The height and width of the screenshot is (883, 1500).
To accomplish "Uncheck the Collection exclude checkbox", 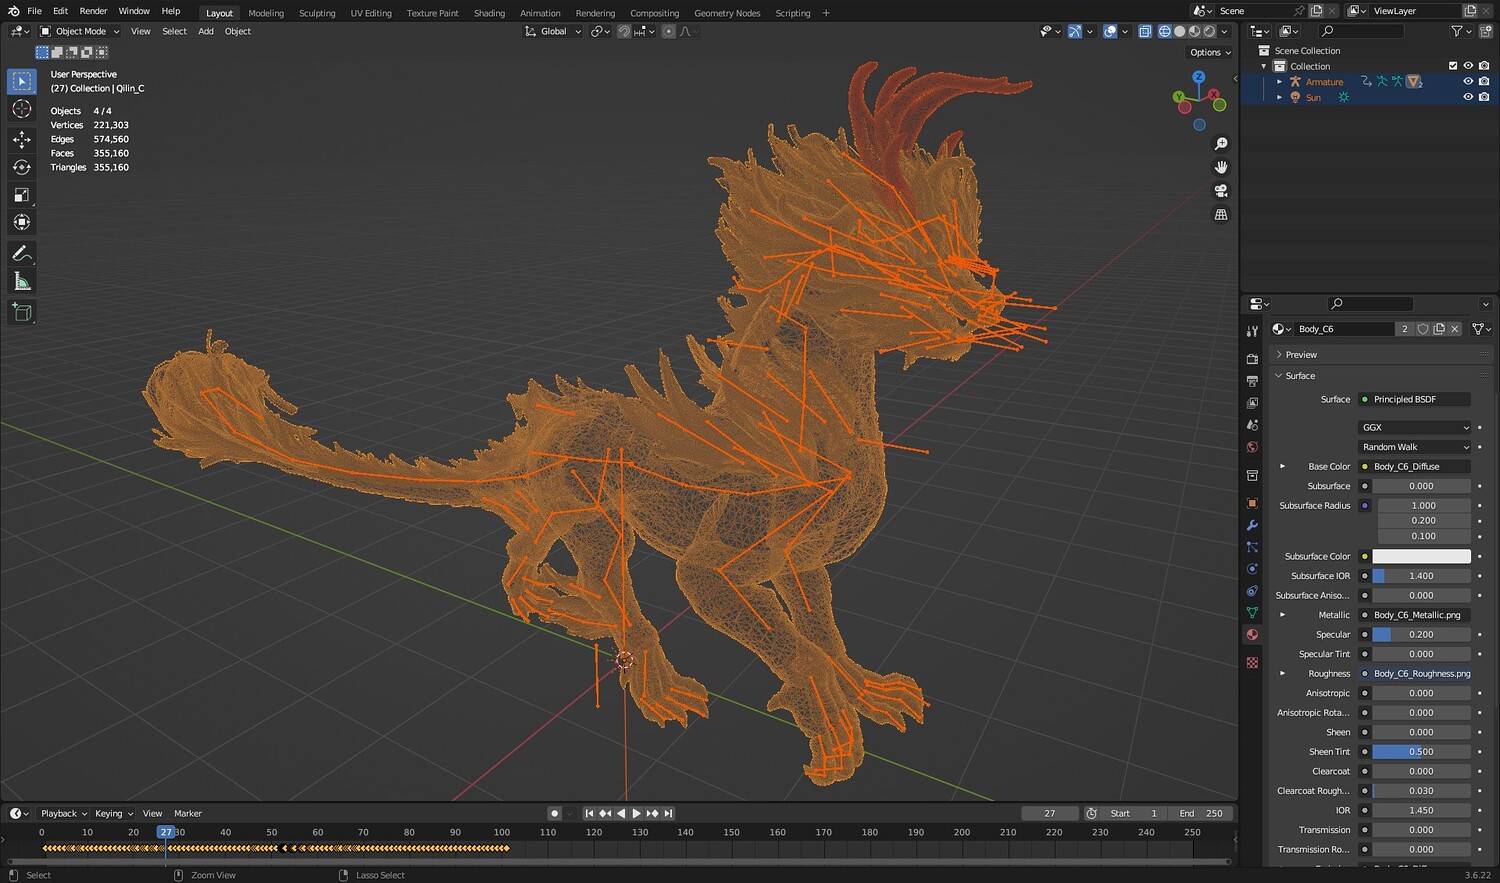I will click(1453, 66).
